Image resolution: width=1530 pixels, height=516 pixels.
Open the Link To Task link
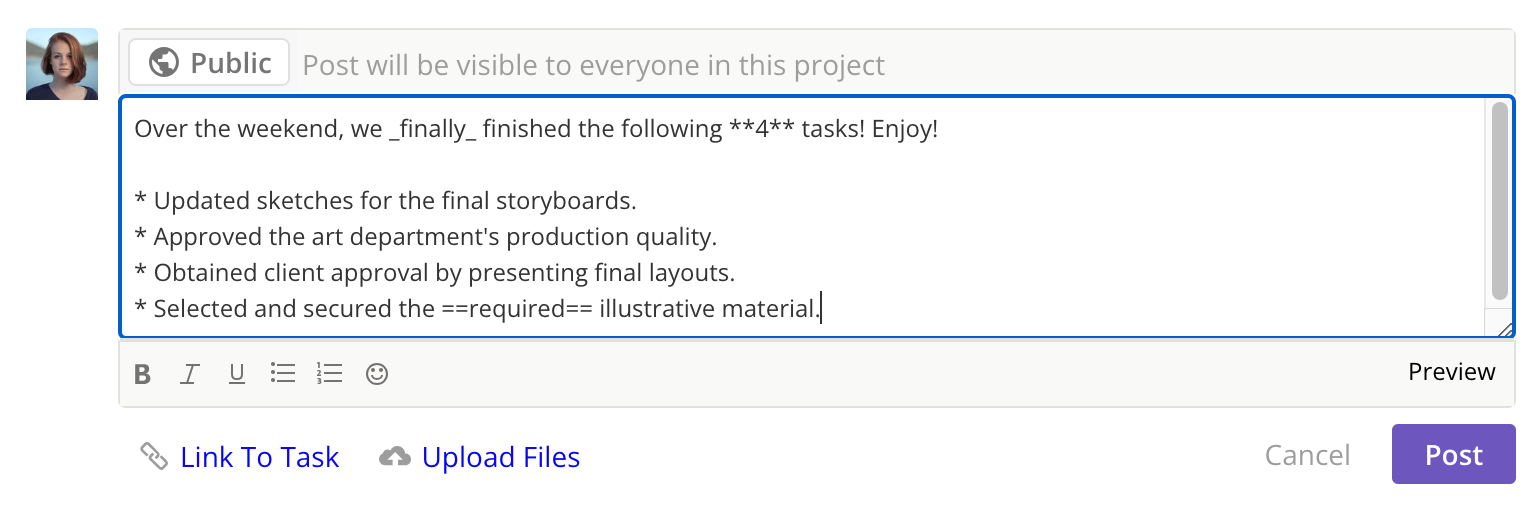point(259,457)
